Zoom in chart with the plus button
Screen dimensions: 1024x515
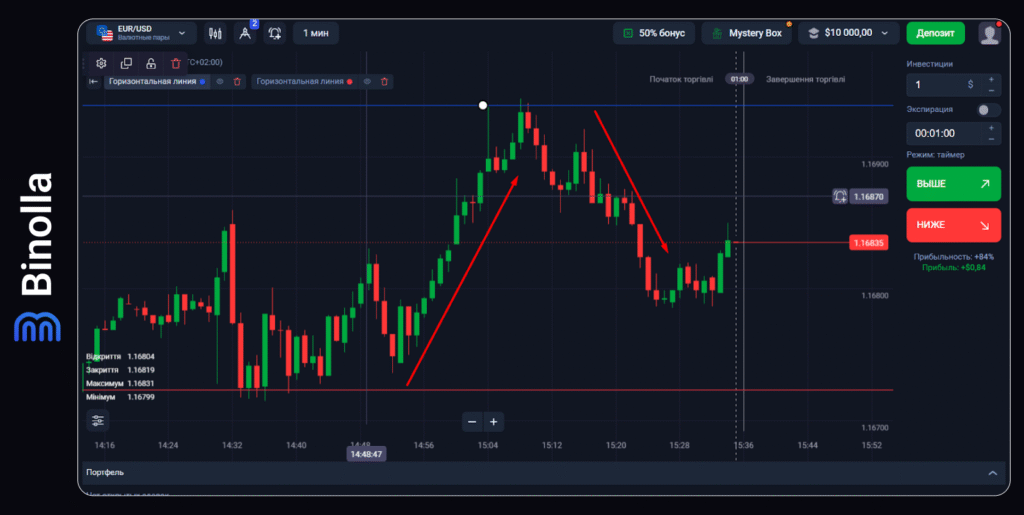[x=493, y=421]
